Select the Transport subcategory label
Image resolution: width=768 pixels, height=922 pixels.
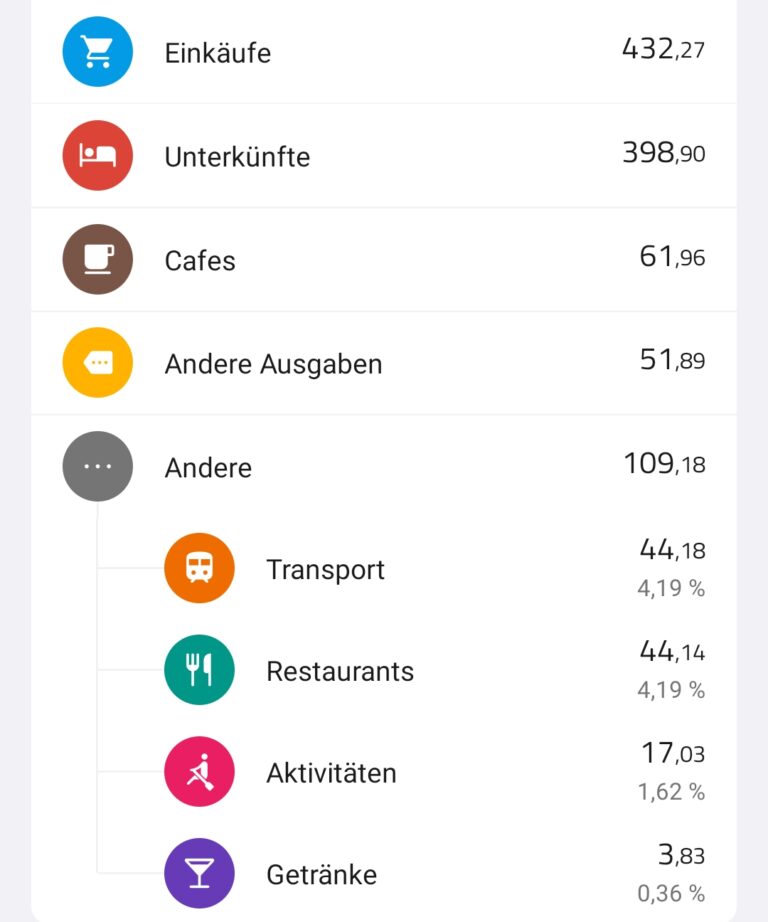[326, 569]
